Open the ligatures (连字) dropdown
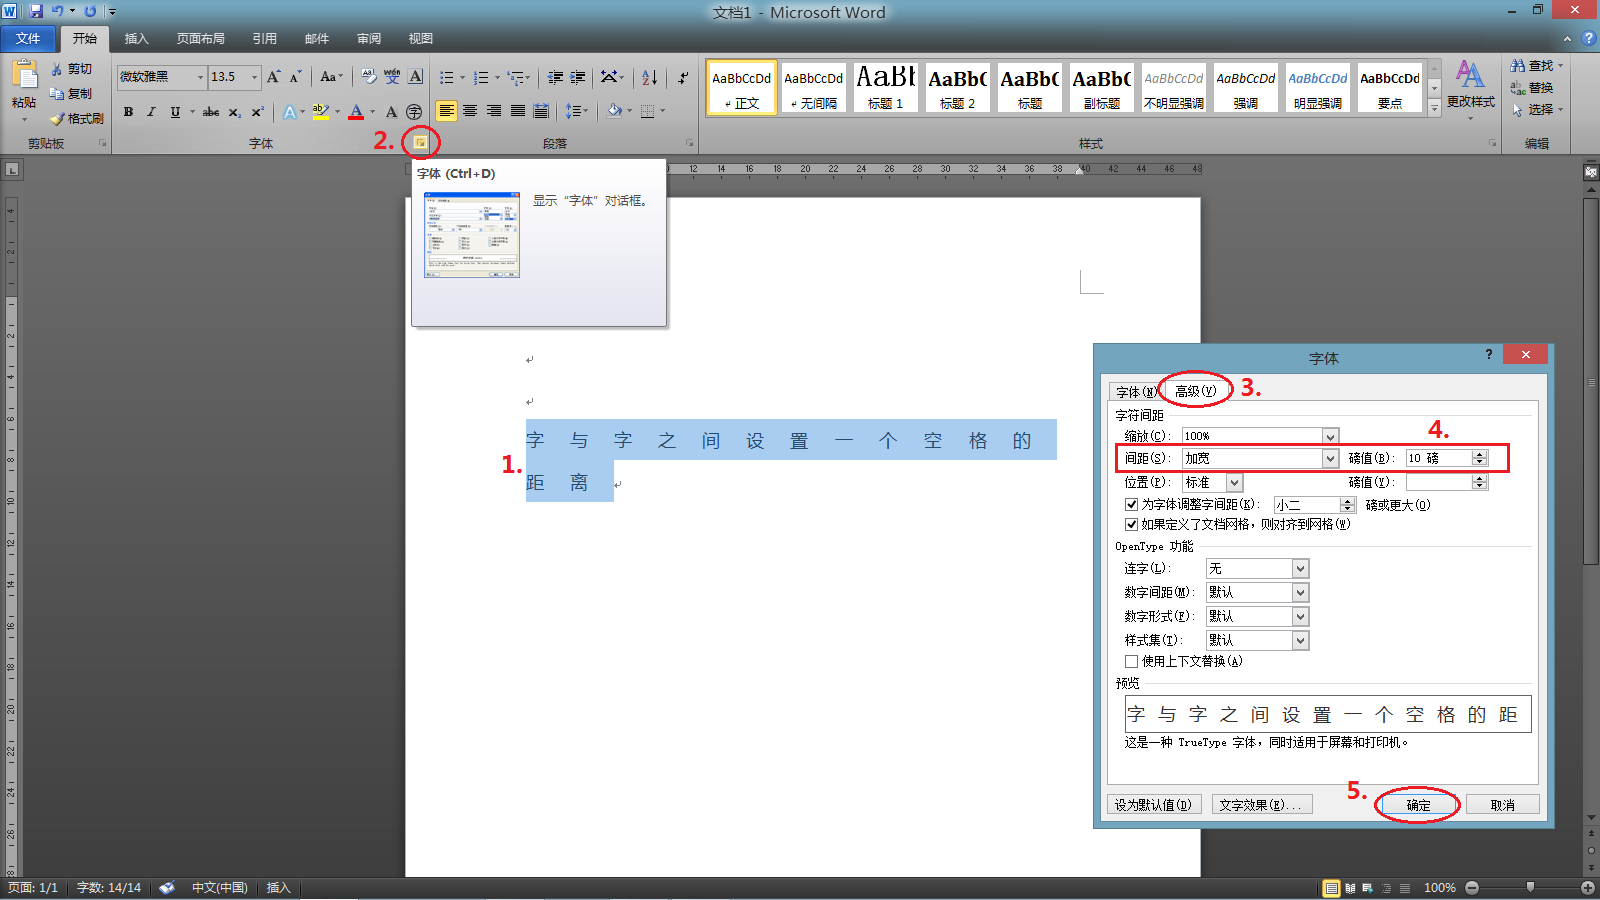The image size is (1600, 900). tap(1300, 568)
